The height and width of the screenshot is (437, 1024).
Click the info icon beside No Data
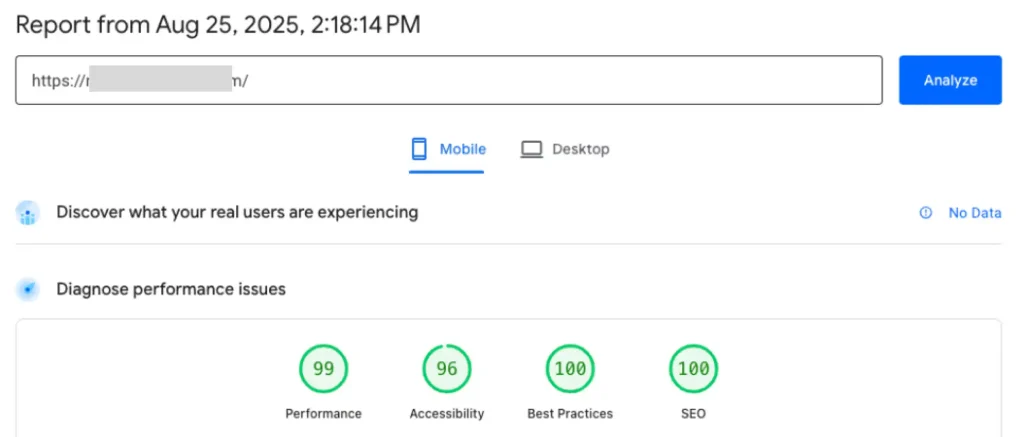pos(925,213)
